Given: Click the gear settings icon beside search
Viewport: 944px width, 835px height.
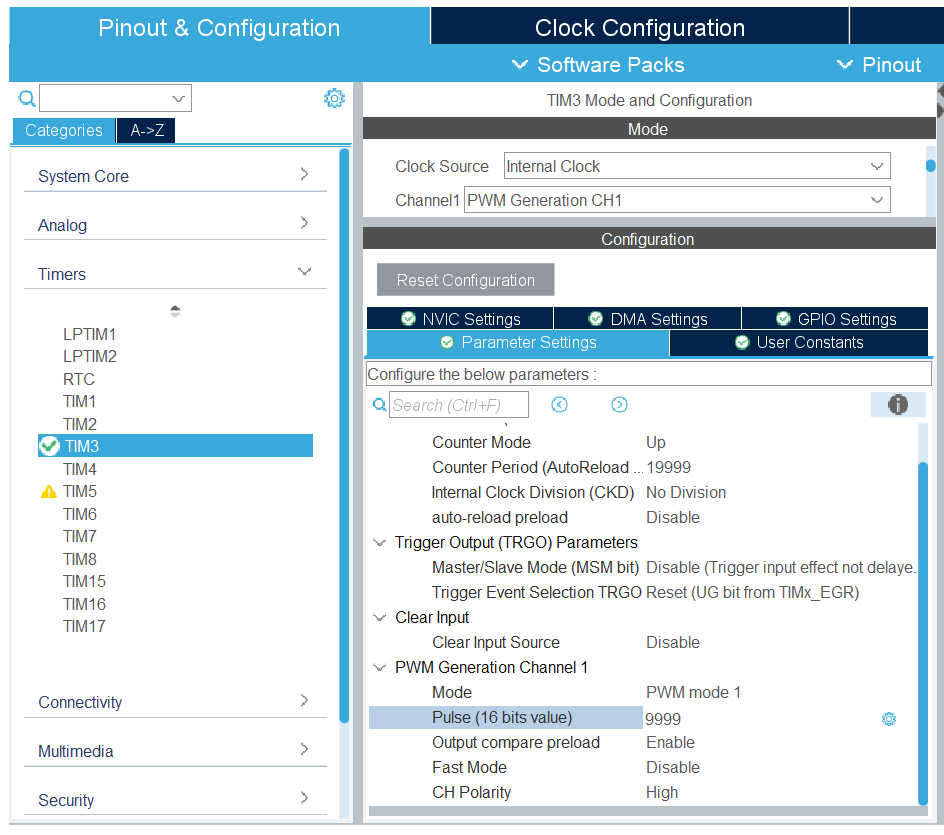Looking at the screenshot, I should [334, 98].
